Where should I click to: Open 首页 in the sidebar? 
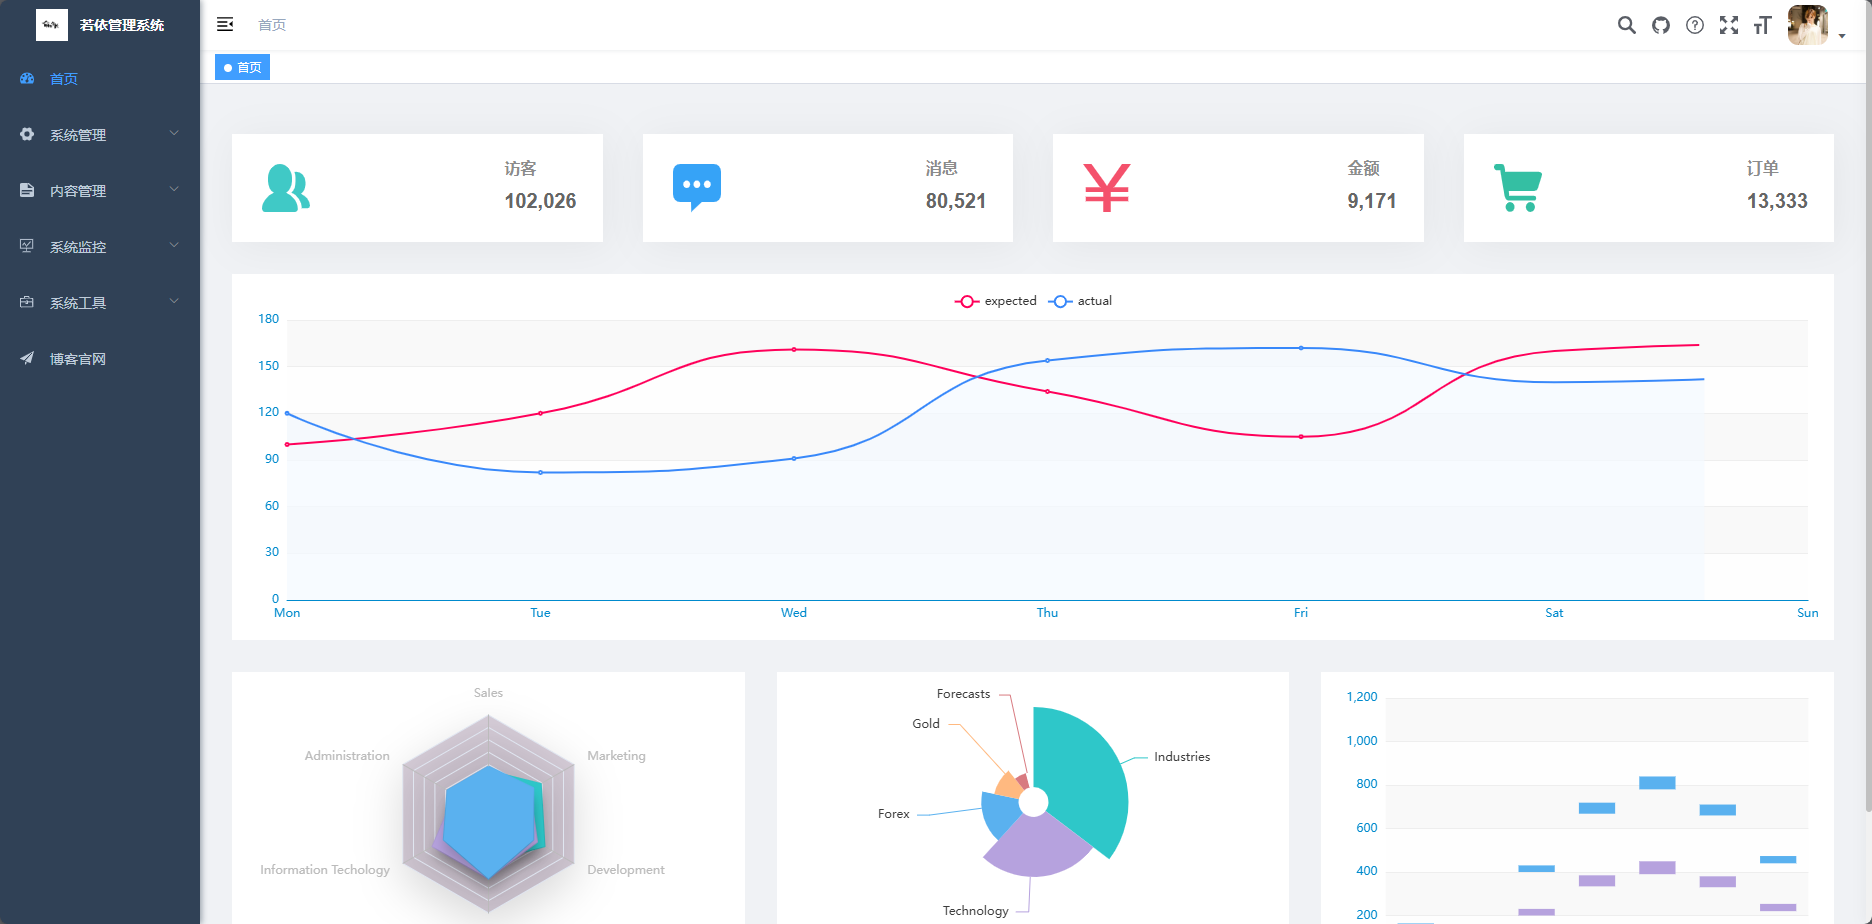(x=100, y=79)
